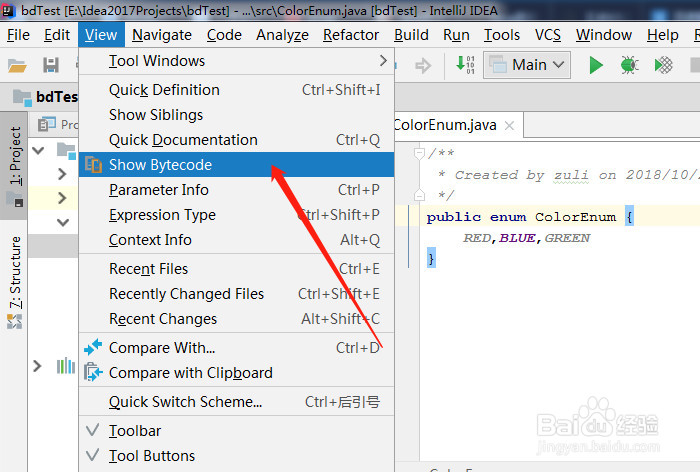700x472 pixels.
Task: Open the VCS menu
Action: (x=548, y=35)
